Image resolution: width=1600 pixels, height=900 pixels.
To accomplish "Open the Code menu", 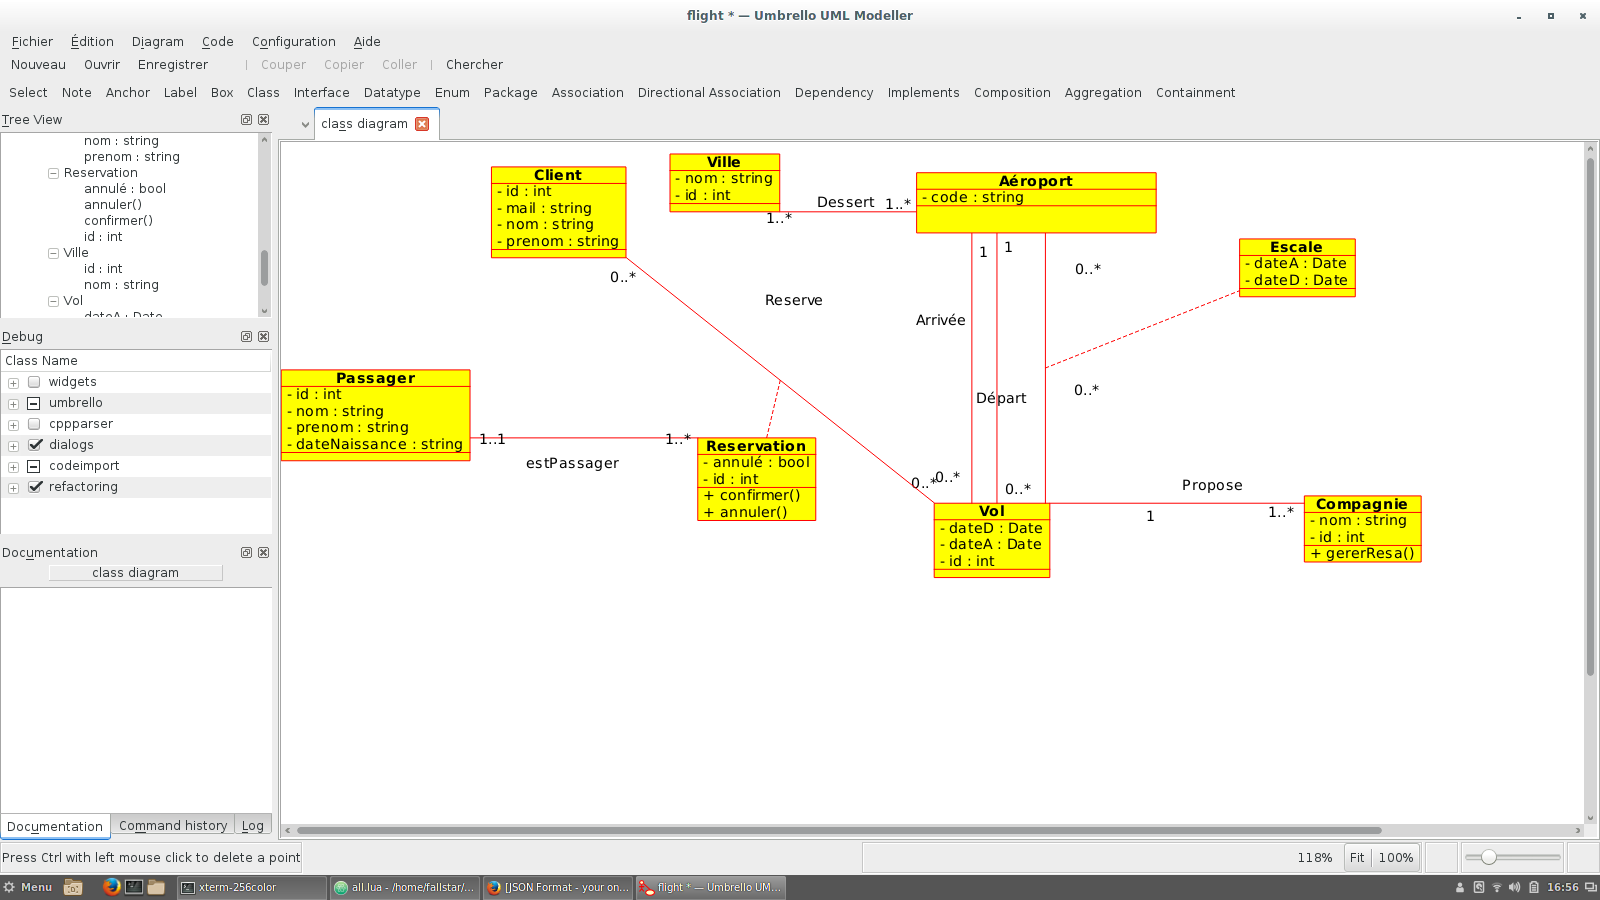I will coord(218,42).
